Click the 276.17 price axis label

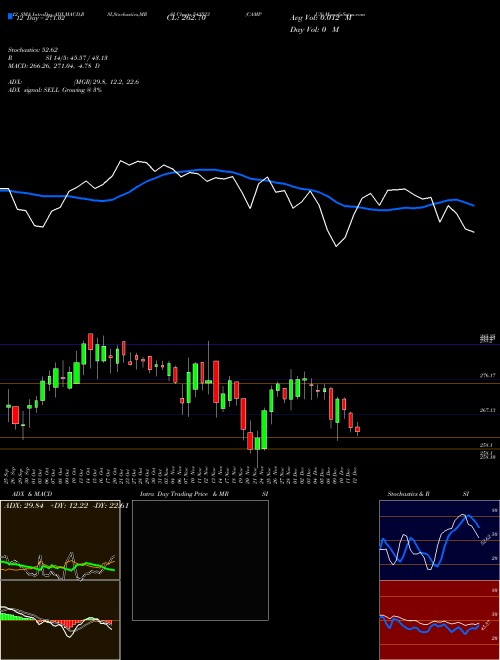(x=488, y=375)
